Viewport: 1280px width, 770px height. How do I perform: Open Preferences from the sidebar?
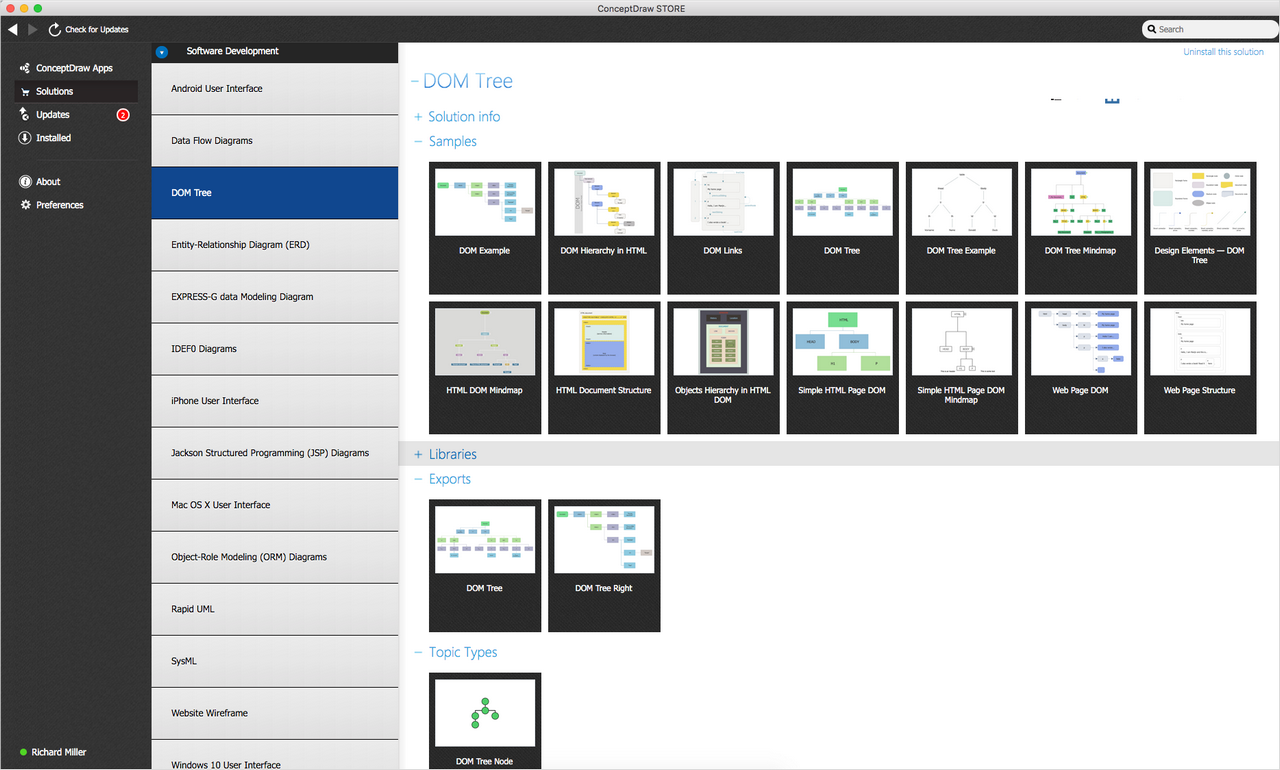pyautogui.click(x=60, y=205)
